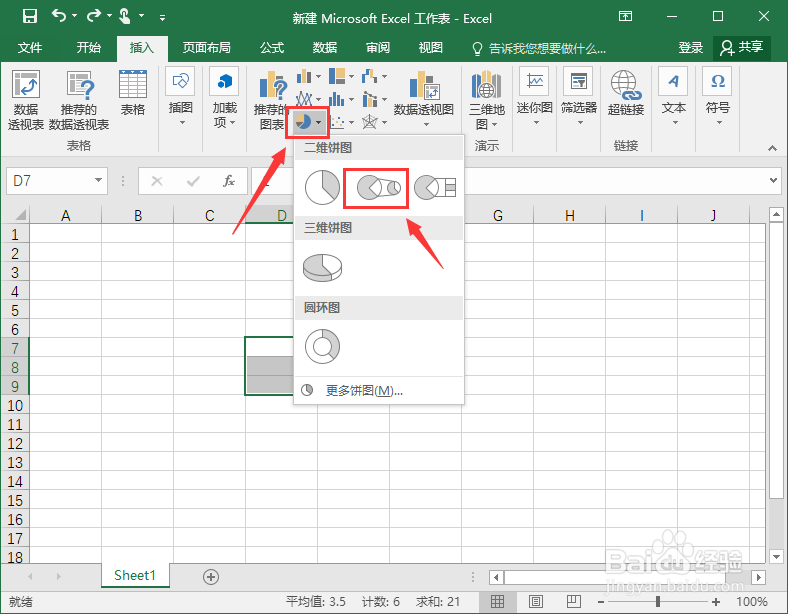This screenshot has width=788, height=614.
Task: Switch to the Review (审阅) tab
Action: [x=377, y=48]
